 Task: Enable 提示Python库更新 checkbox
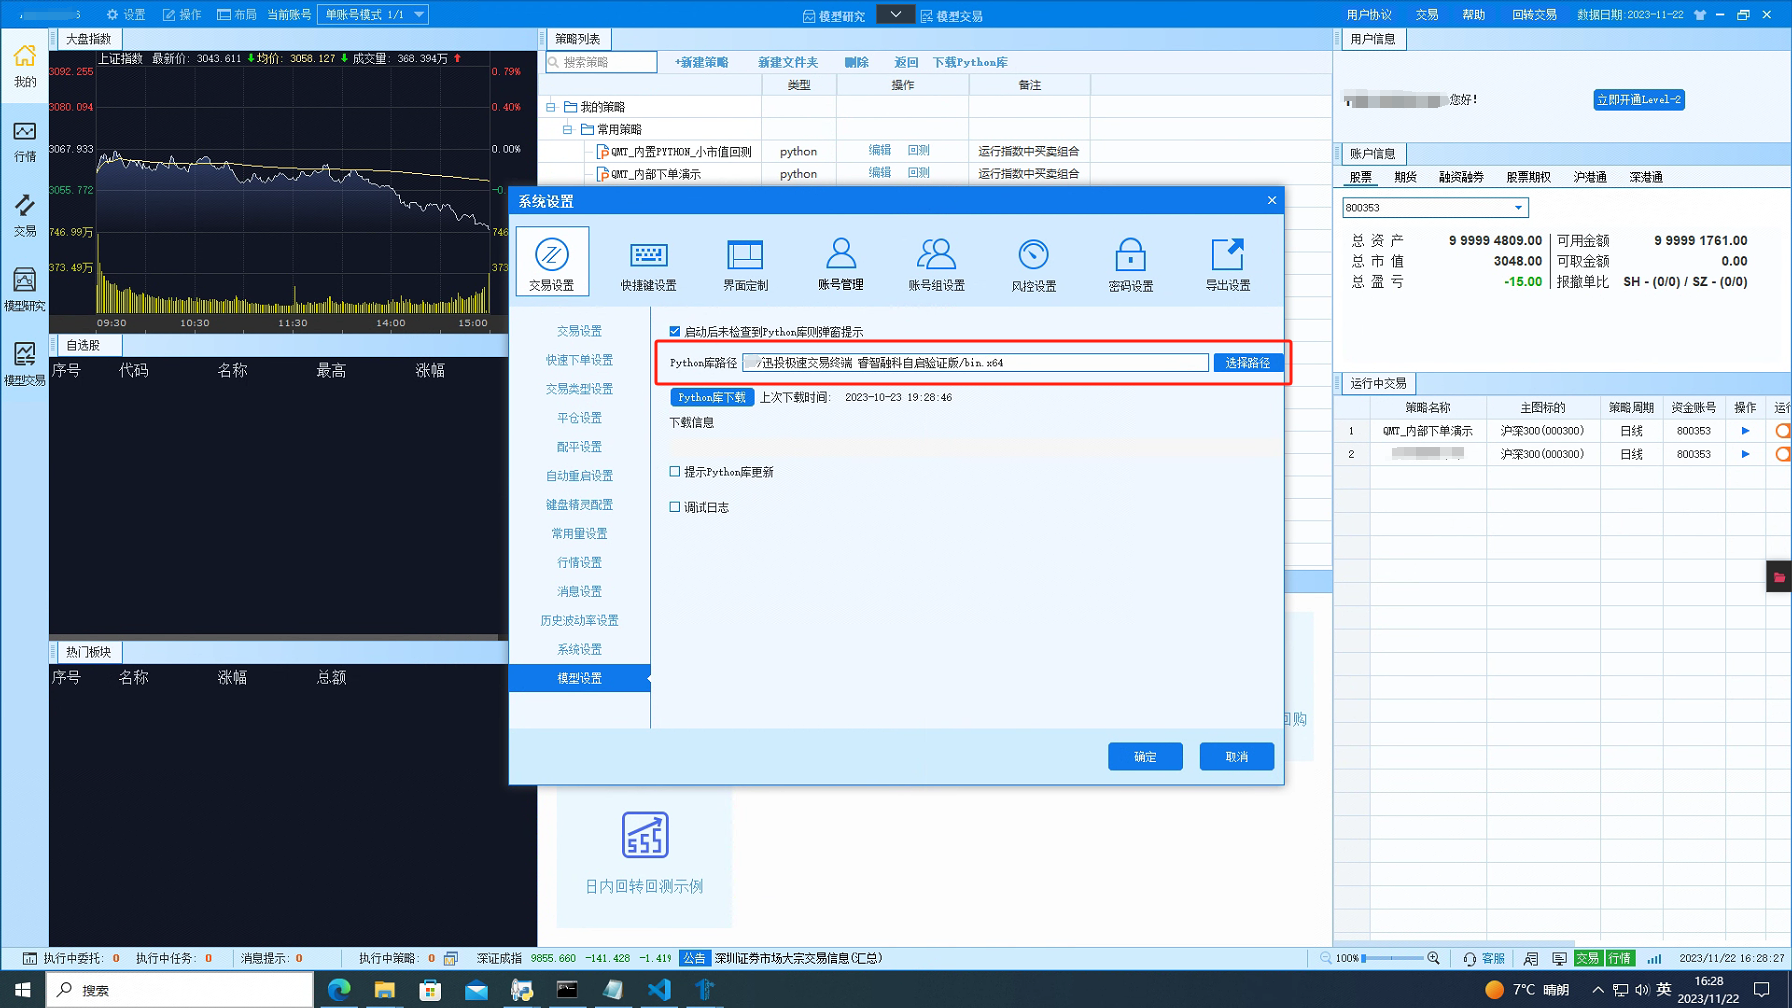pyautogui.click(x=675, y=472)
